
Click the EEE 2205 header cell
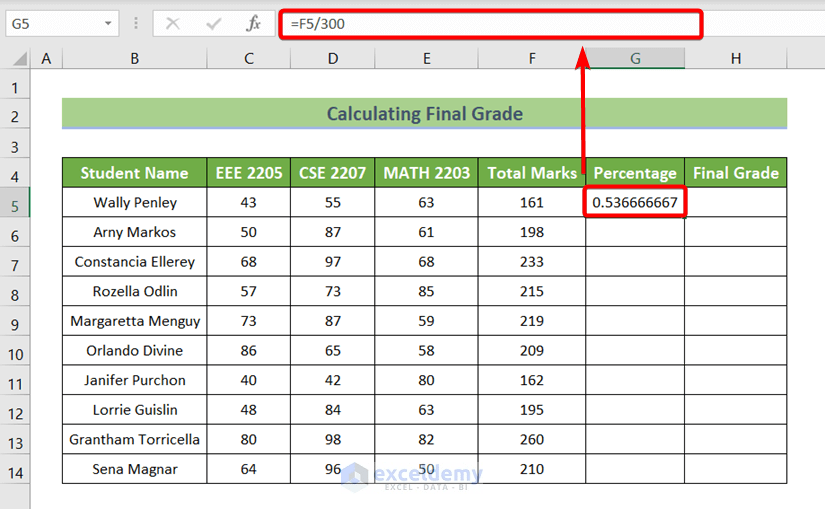click(249, 173)
